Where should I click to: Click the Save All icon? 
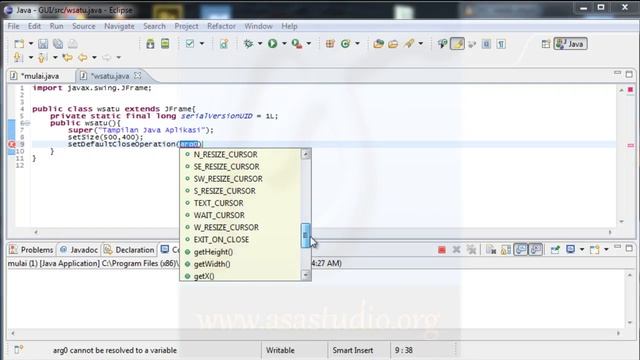(58, 44)
